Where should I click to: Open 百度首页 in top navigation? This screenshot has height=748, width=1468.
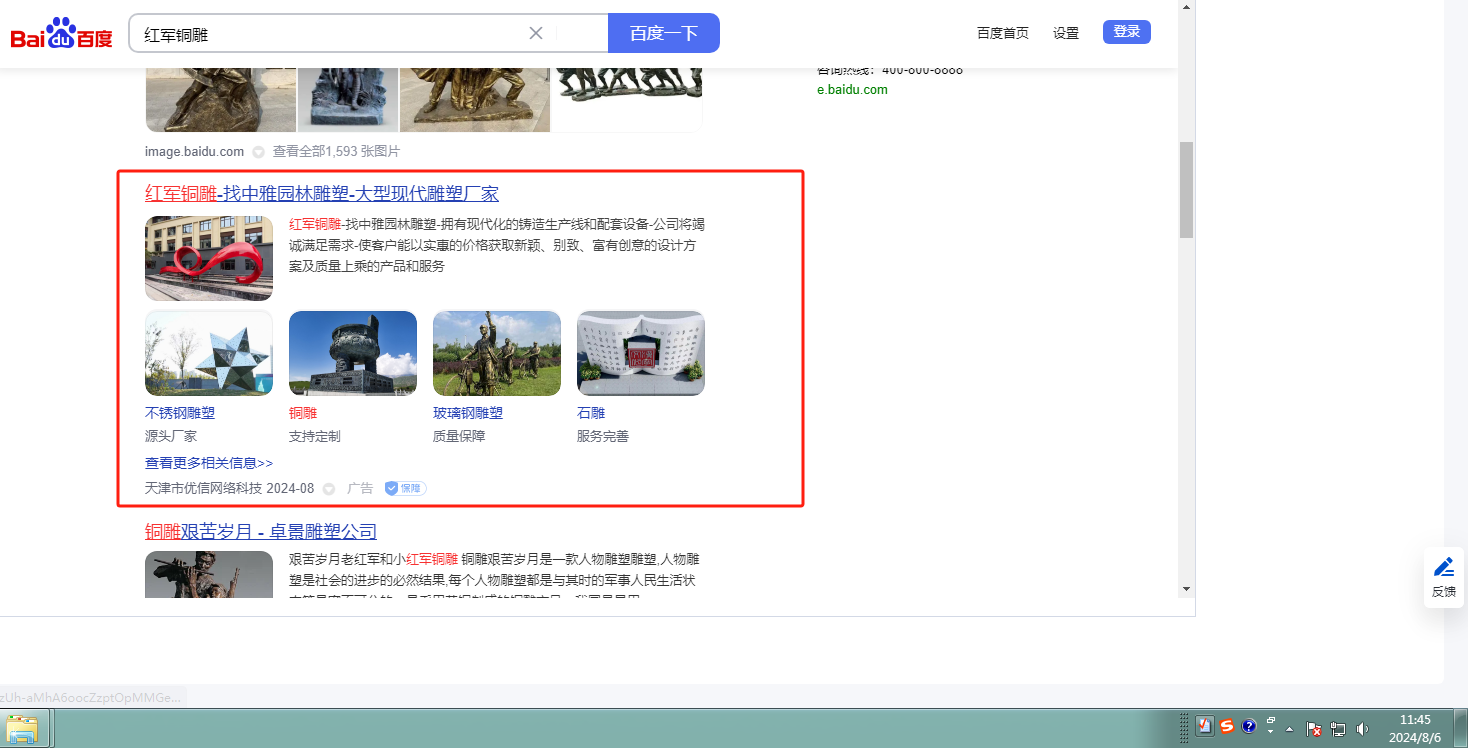1002,33
